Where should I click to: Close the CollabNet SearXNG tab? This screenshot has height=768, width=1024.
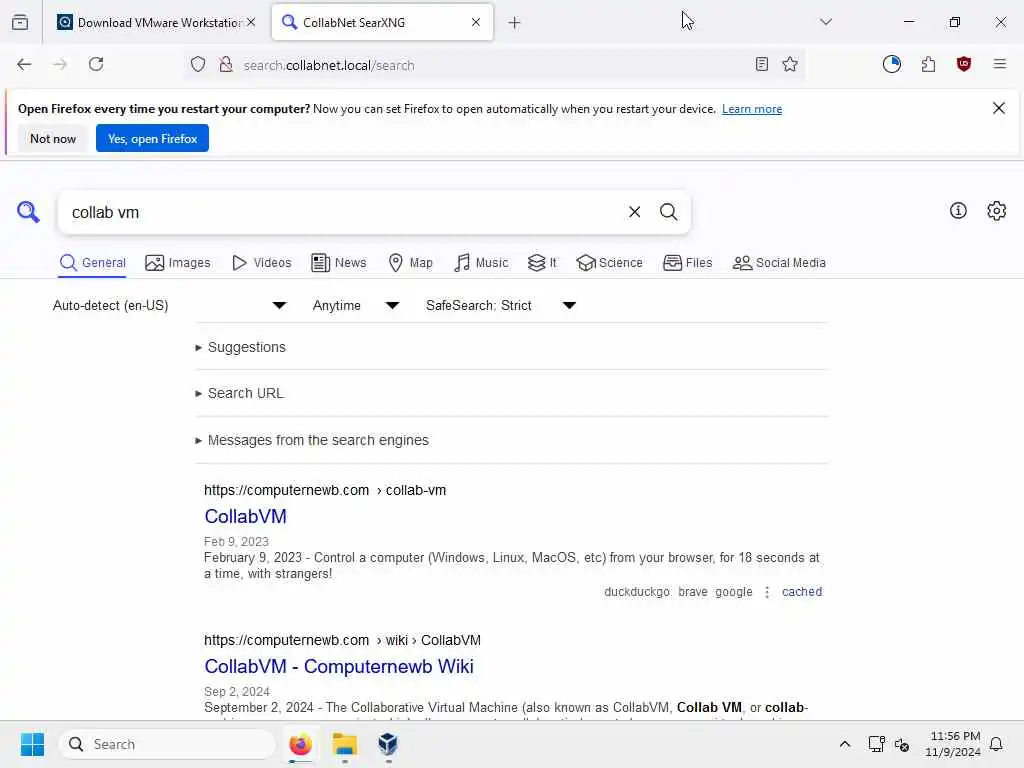476,22
